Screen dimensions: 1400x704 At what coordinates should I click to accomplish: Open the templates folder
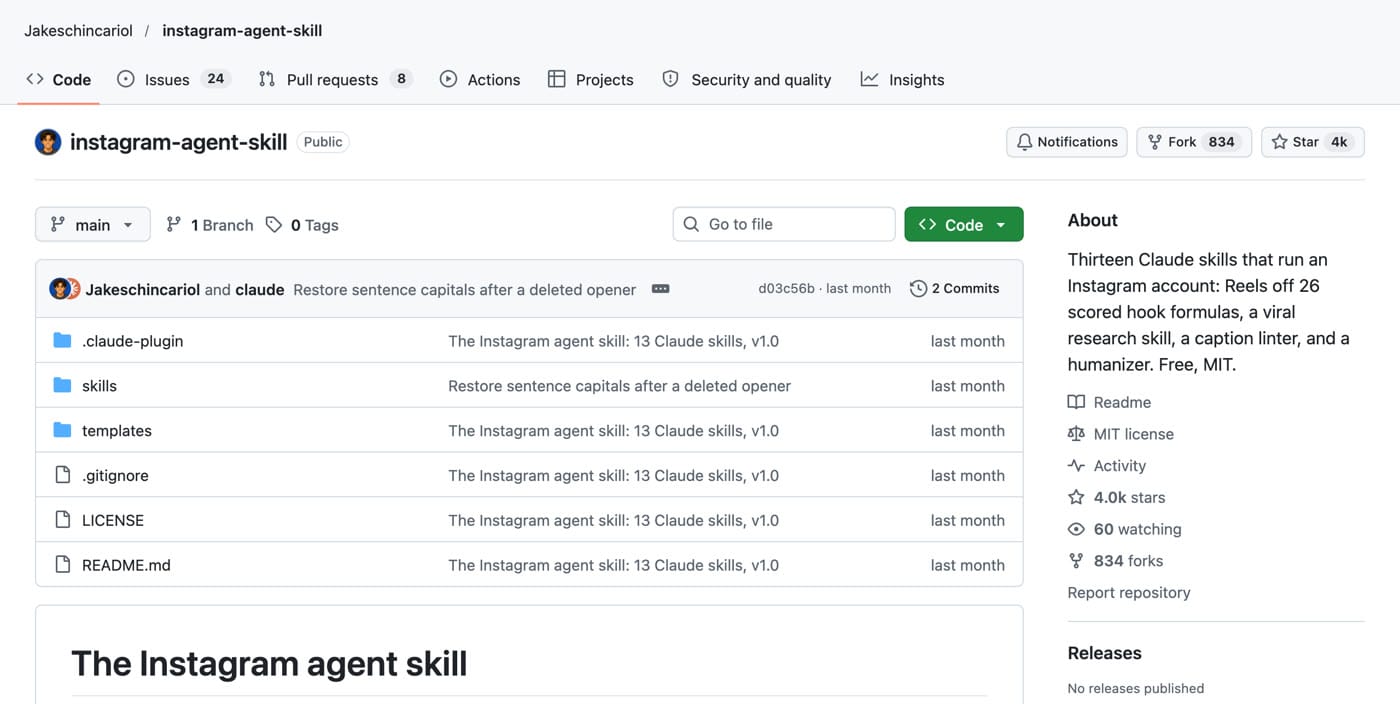coord(117,431)
